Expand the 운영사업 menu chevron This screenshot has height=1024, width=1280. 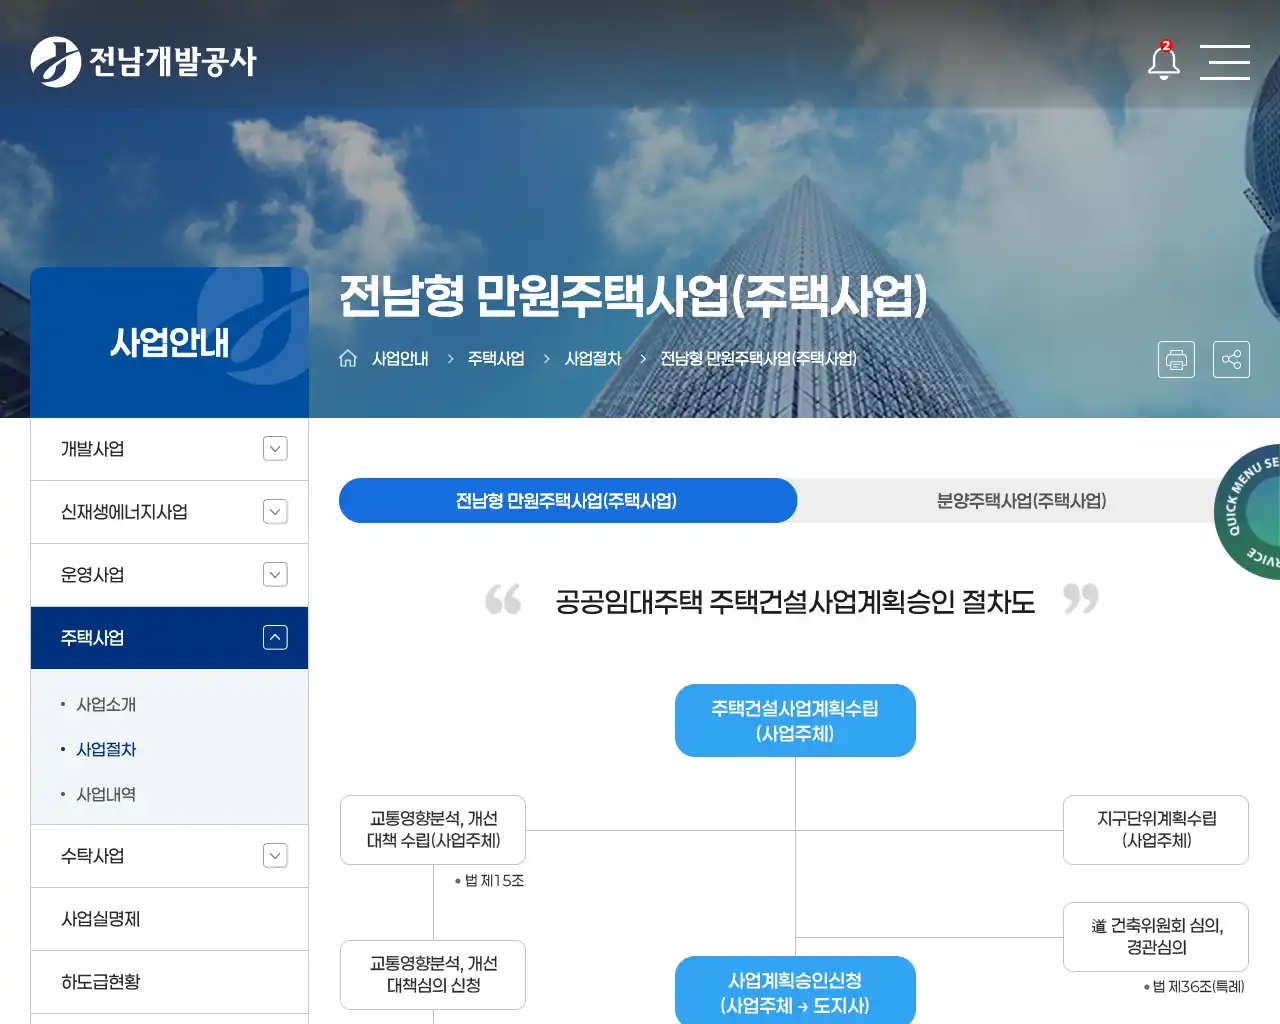click(x=275, y=575)
